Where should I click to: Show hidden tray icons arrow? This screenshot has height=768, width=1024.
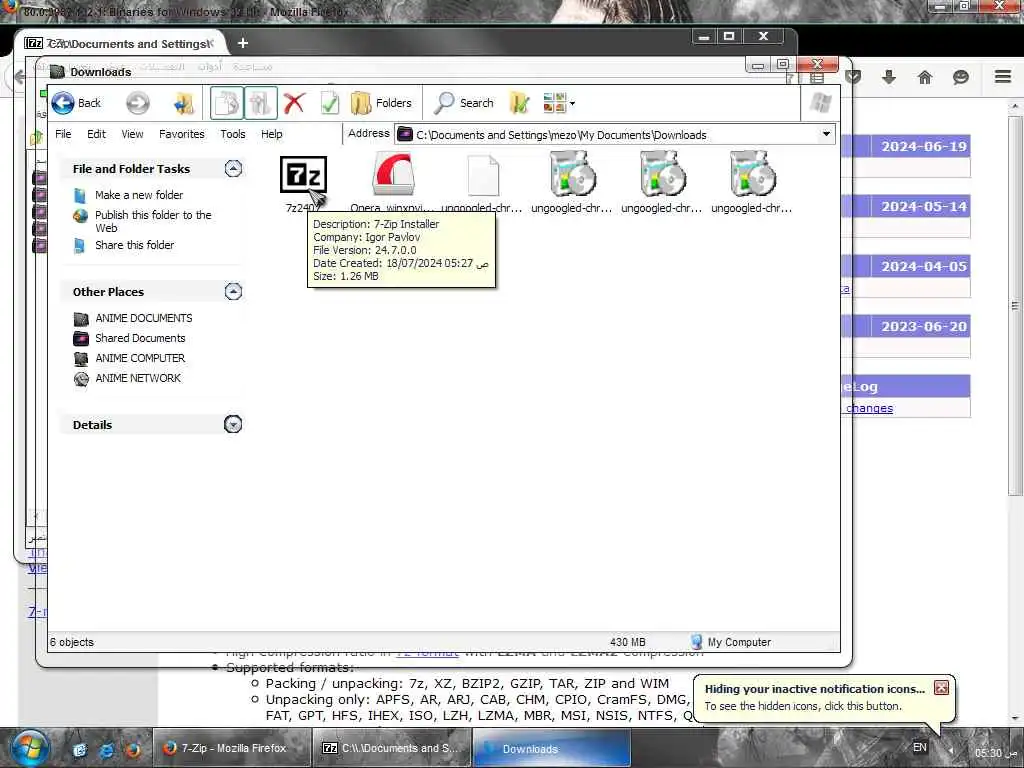(950, 750)
